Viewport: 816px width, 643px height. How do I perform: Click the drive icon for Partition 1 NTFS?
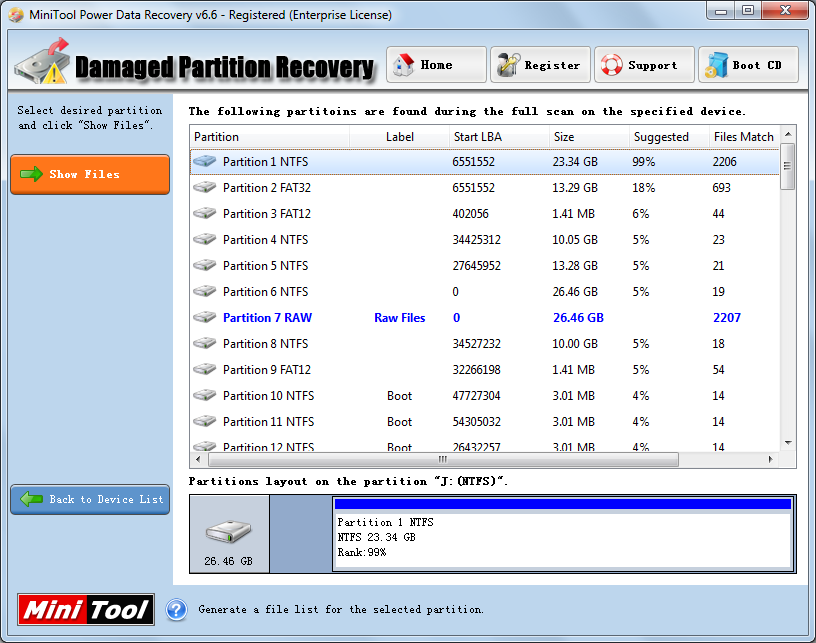click(205, 161)
